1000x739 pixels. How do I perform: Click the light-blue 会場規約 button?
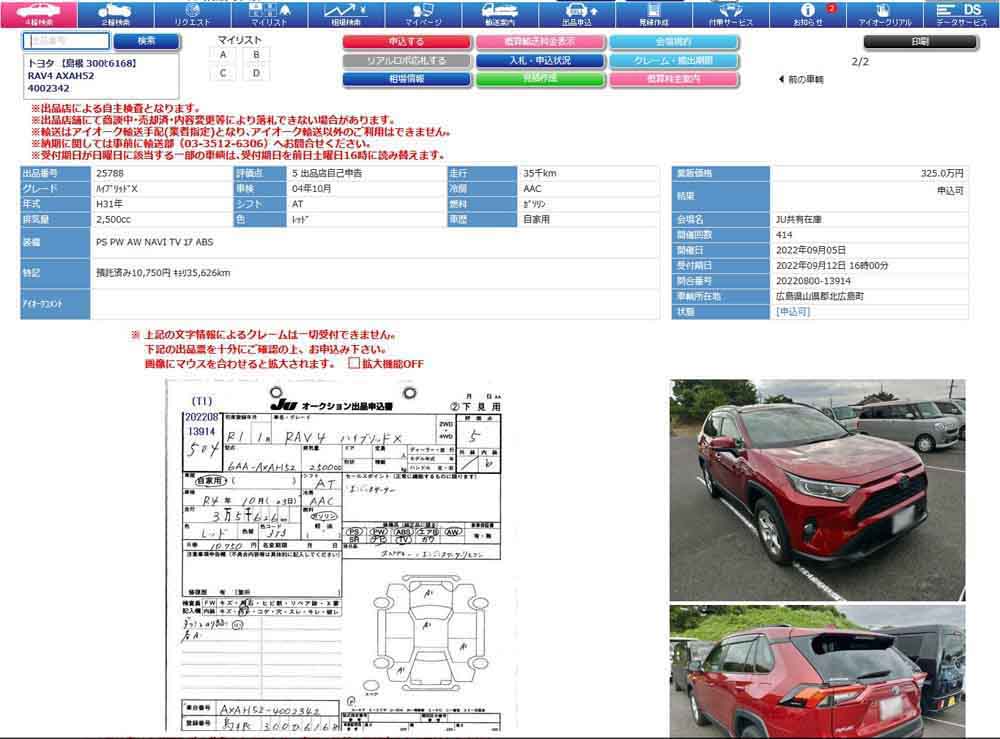point(674,42)
